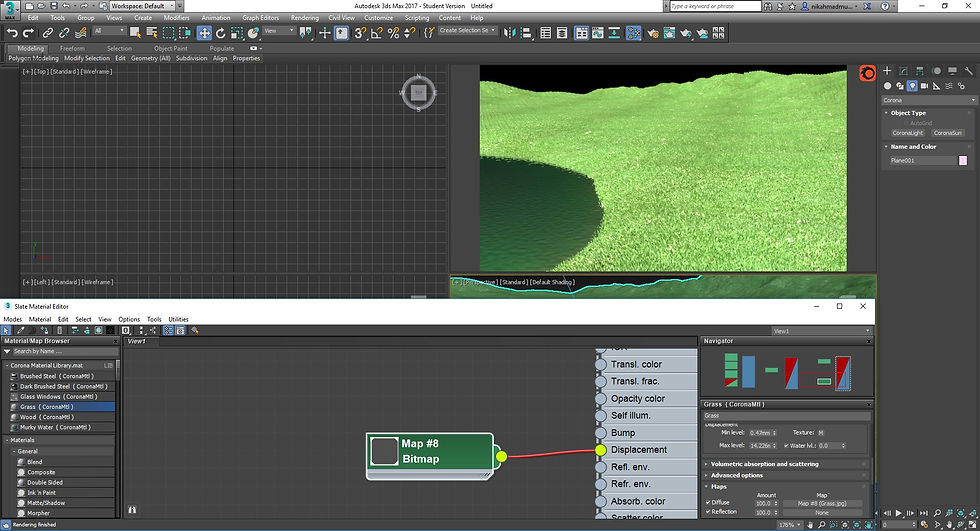Choose the Rectangular Selection Region tool

point(169,33)
